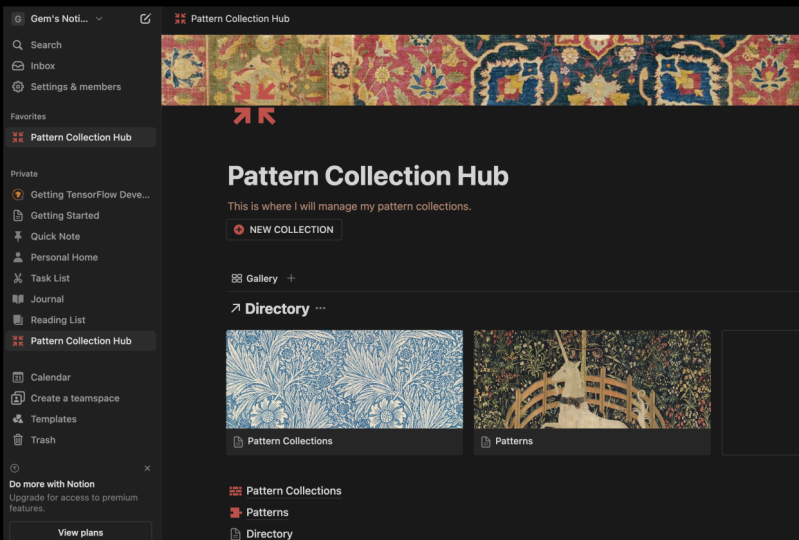Click the Create a teamspace icon
The width and height of the screenshot is (799, 540).
(x=18, y=398)
